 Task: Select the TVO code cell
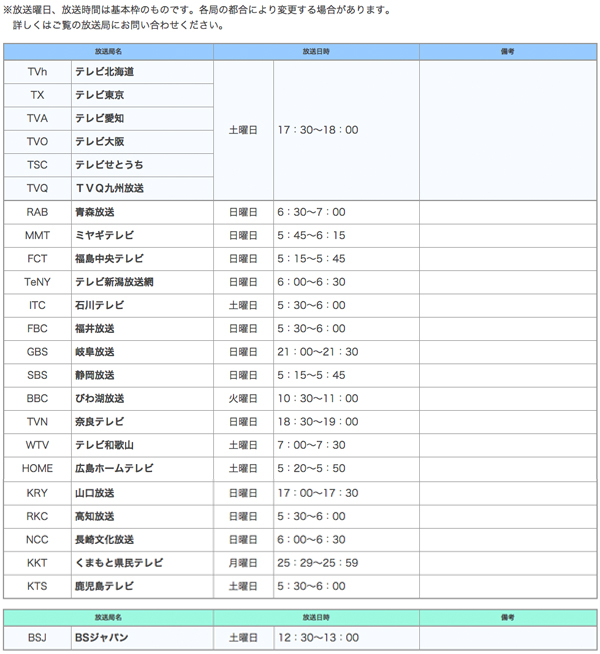(x=38, y=142)
